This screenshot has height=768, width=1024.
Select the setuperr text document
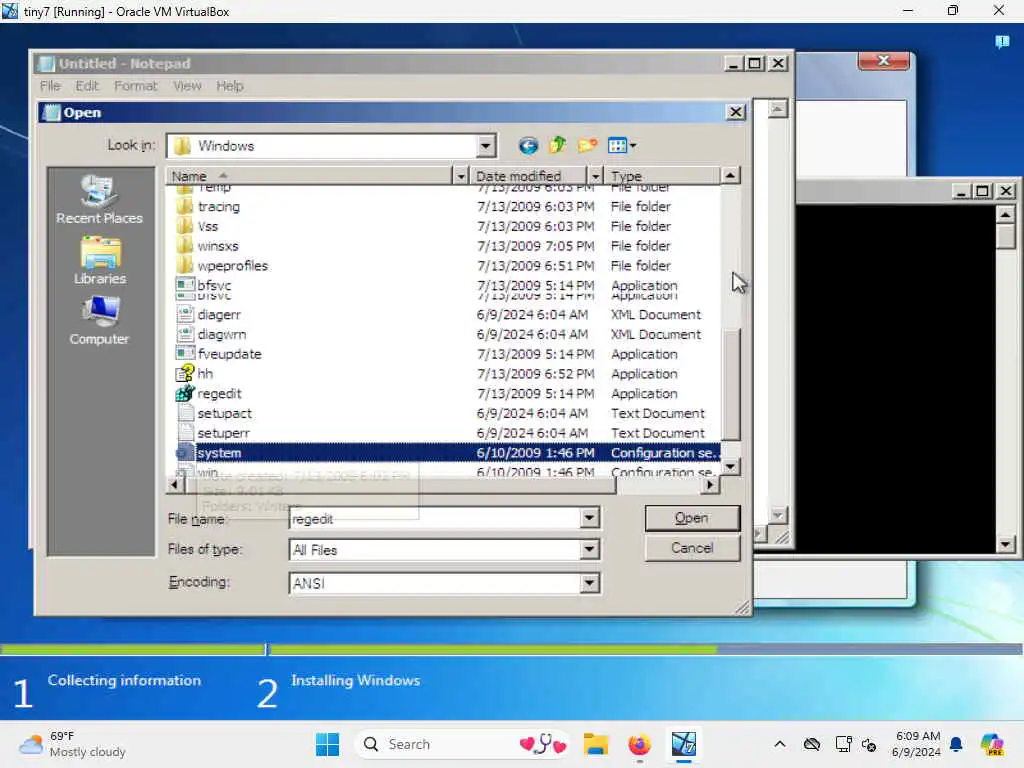point(223,433)
